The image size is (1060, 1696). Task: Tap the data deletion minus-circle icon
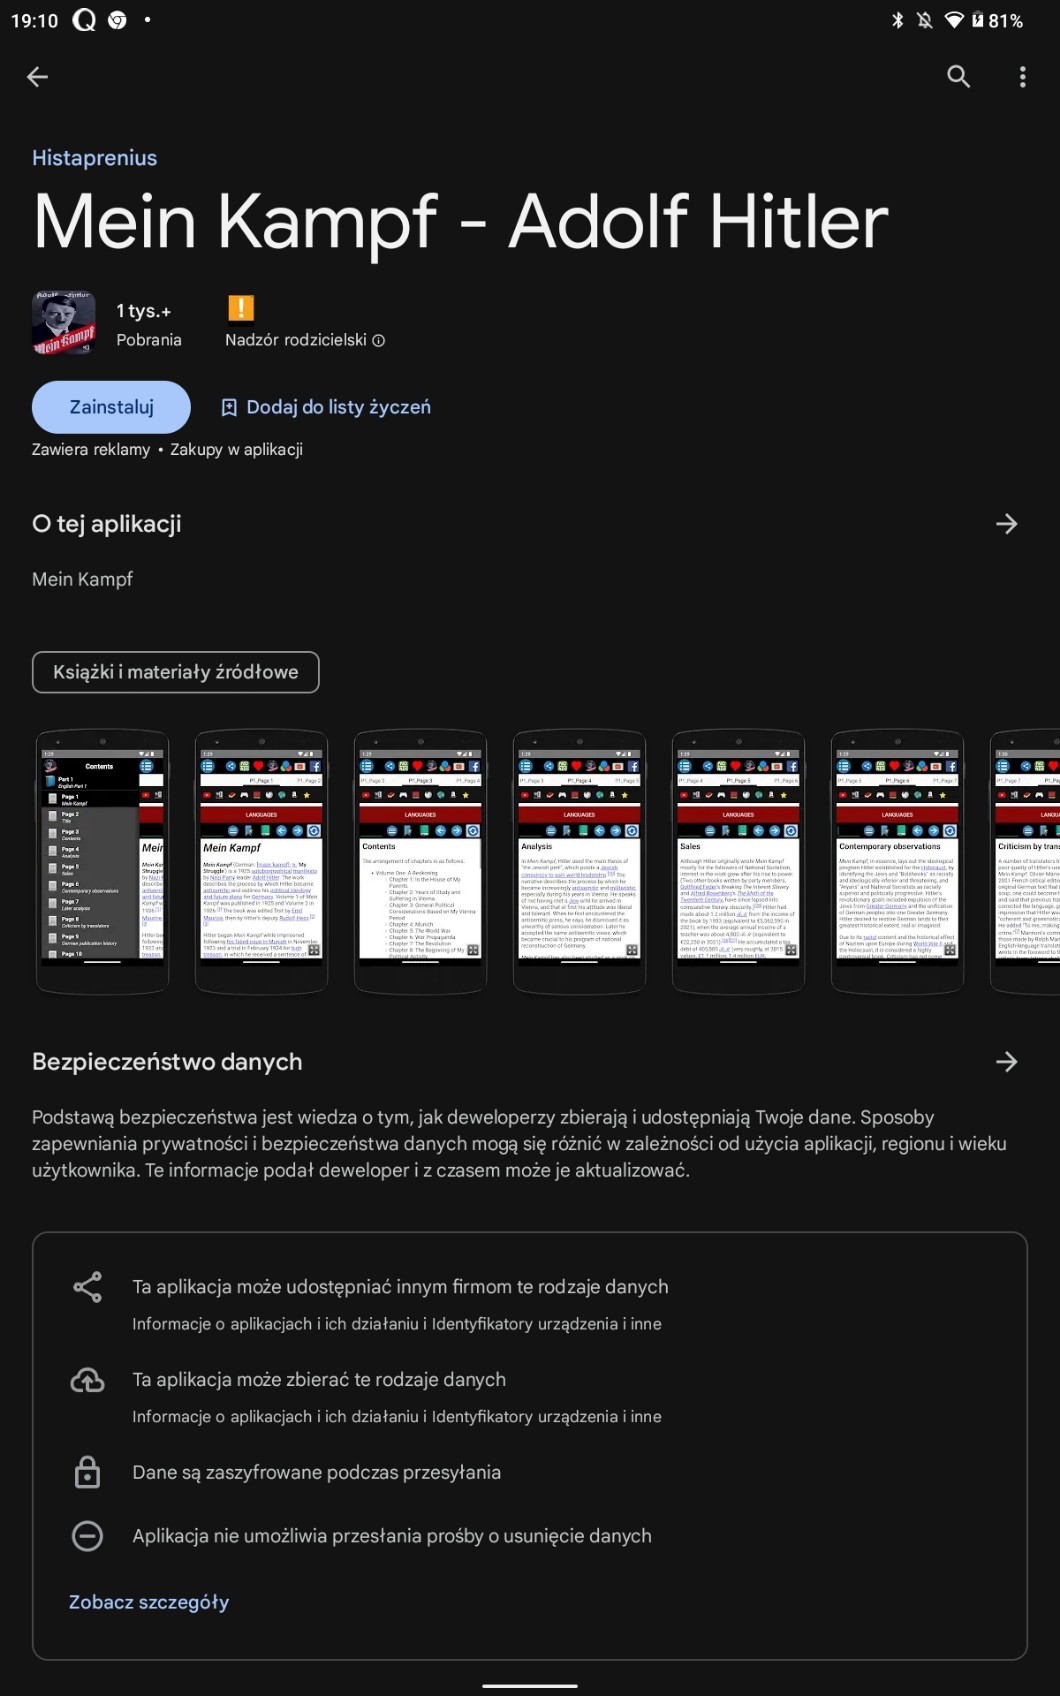tap(88, 1536)
